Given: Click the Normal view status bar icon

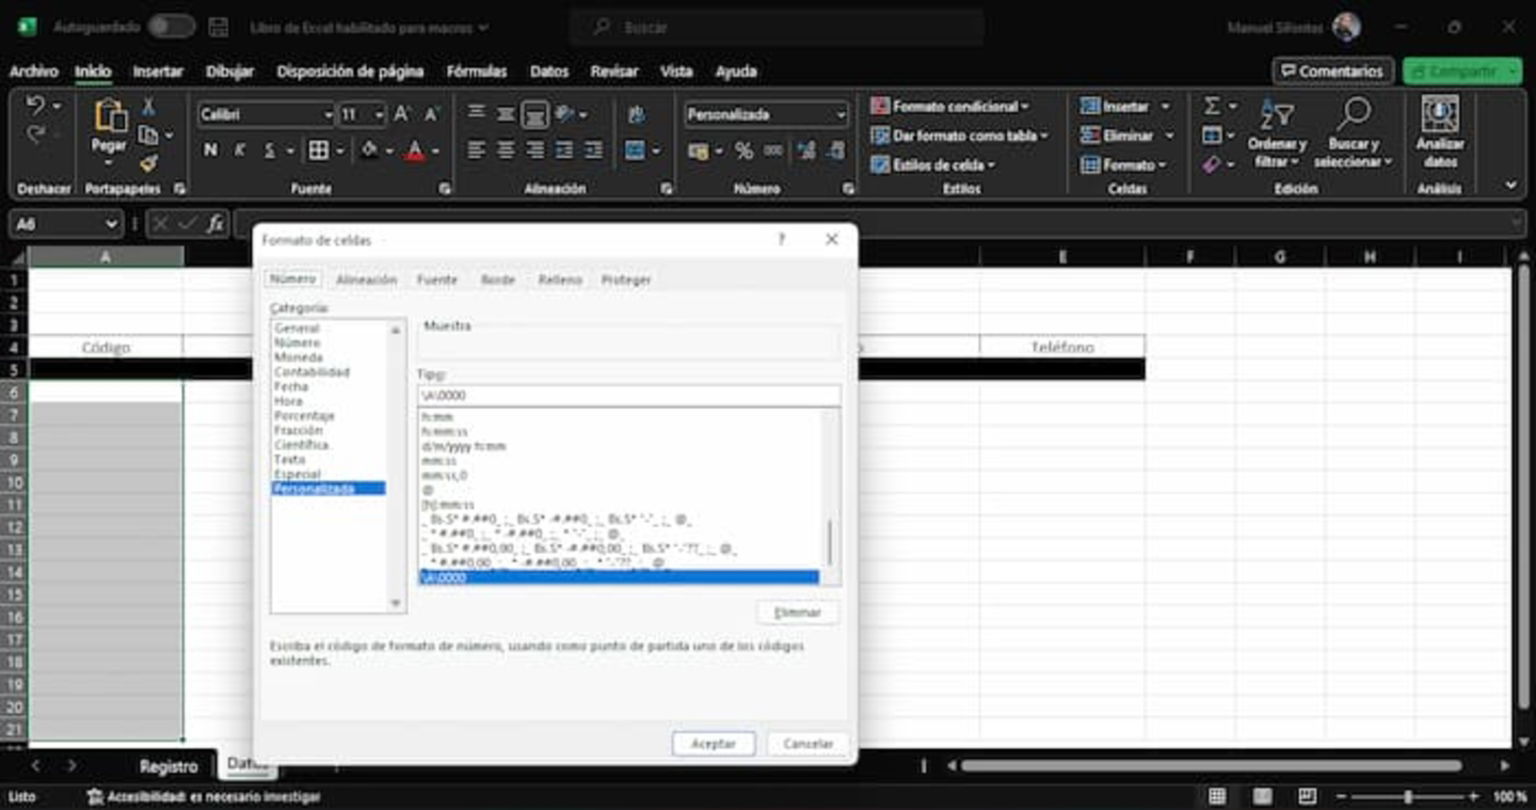Looking at the screenshot, I should [x=1217, y=797].
